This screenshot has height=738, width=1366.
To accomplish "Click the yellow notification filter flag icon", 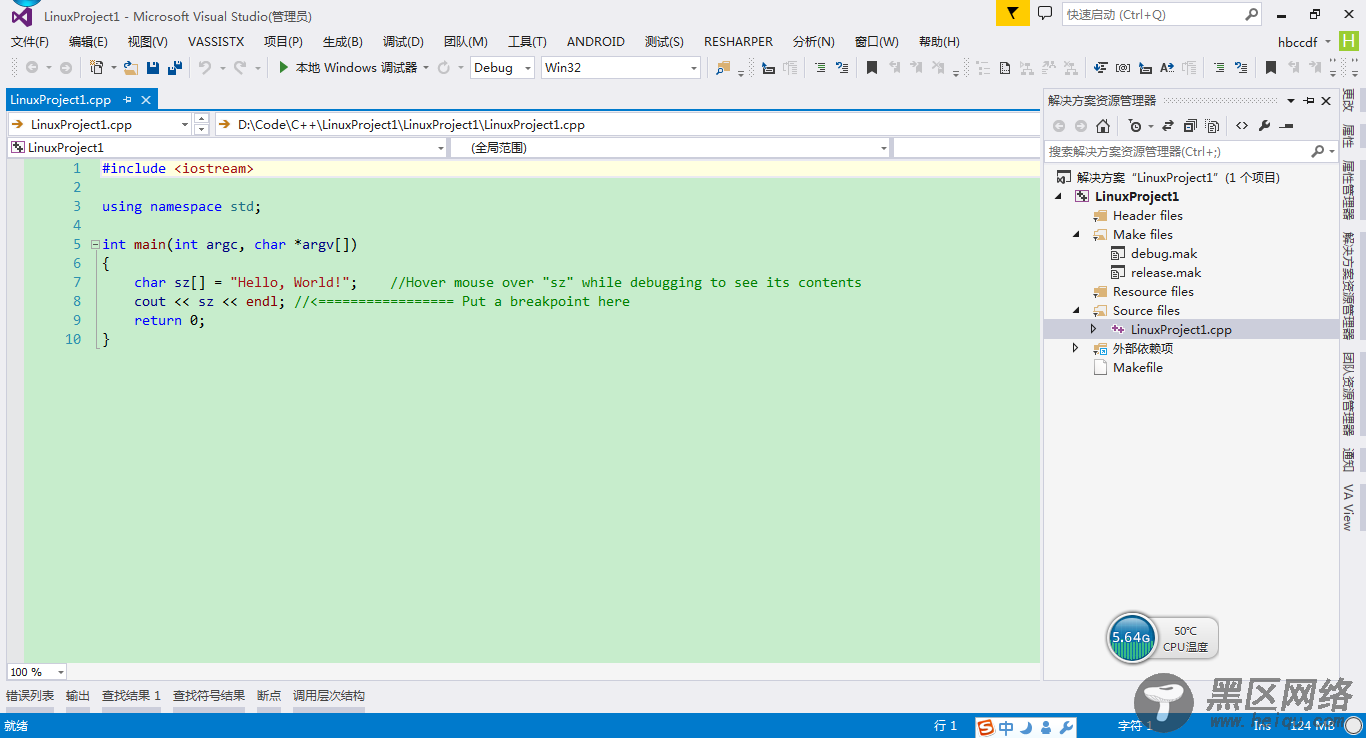I will click(x=1012, y=13).
